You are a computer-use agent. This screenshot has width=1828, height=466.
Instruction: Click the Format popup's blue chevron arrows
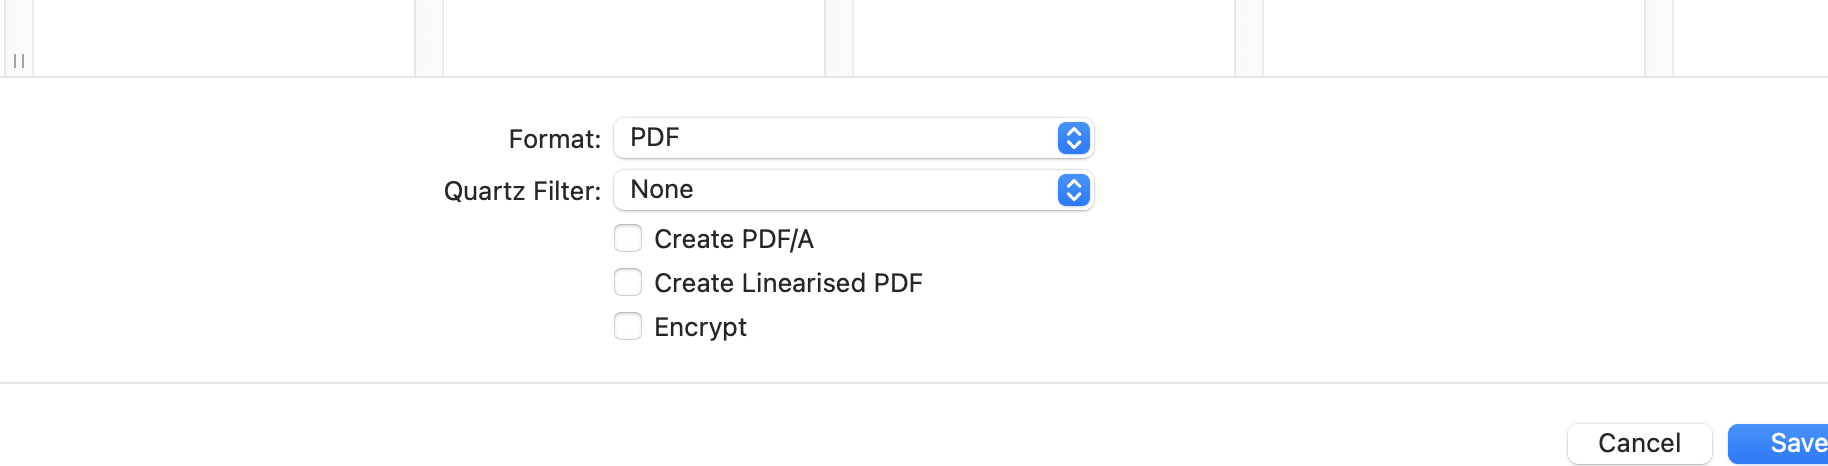pos(1073,138)
